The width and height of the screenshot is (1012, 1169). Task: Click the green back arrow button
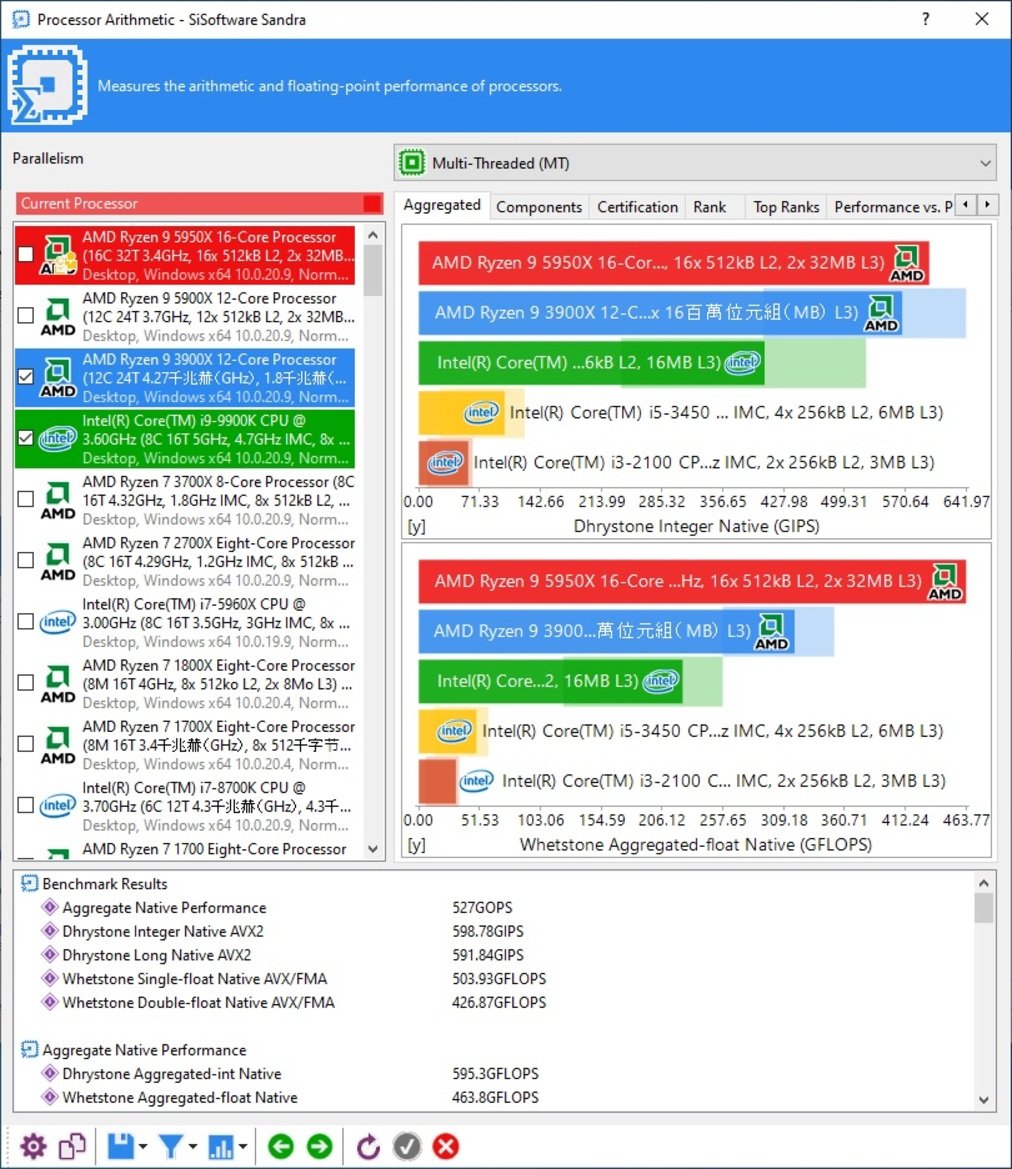[x=281, y=1146]
